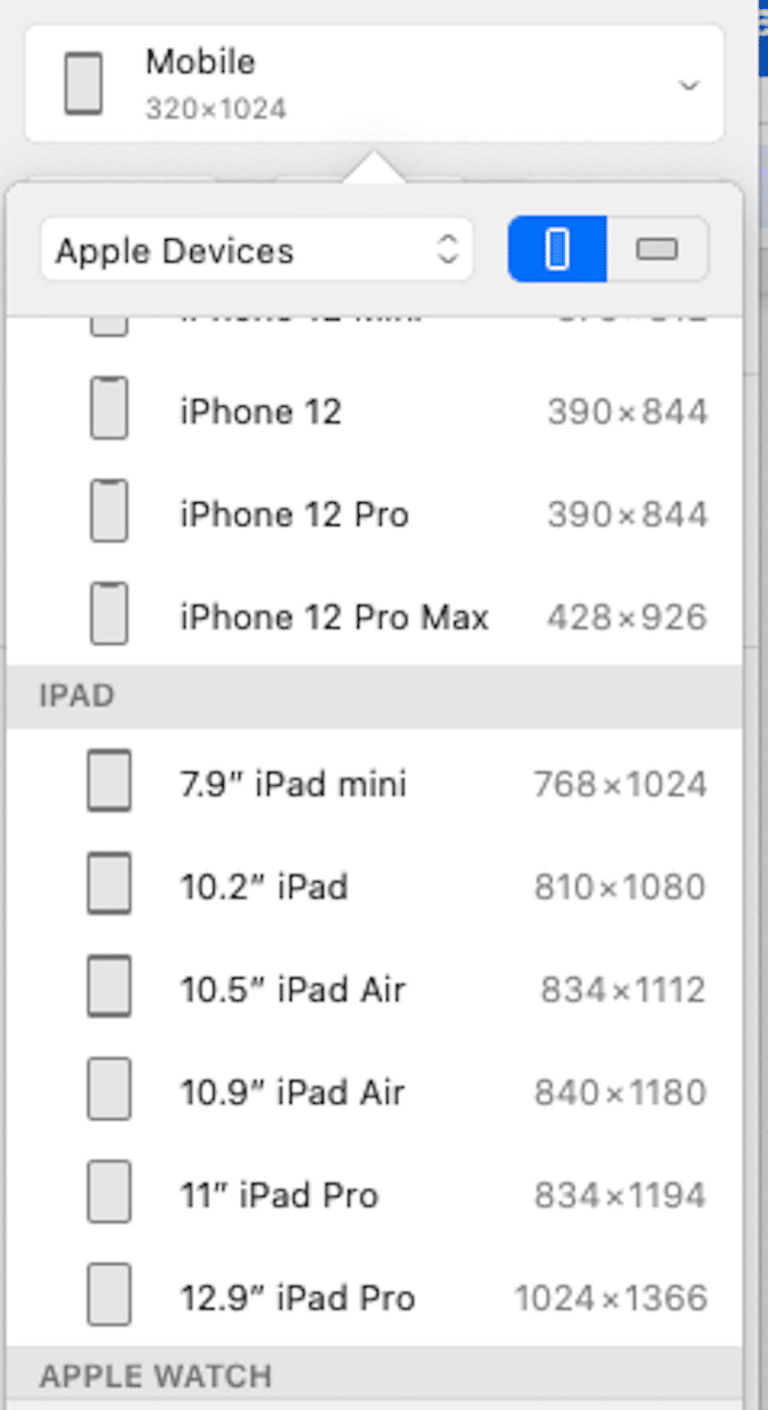Click the iPhone 12 Pro device icon
Viewport: 768px width, 1410px height.
coord(109,512)
